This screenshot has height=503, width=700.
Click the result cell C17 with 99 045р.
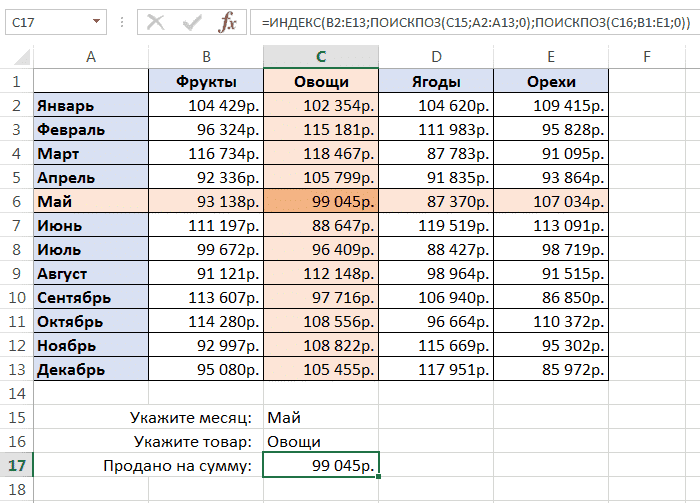click(321, 466)
